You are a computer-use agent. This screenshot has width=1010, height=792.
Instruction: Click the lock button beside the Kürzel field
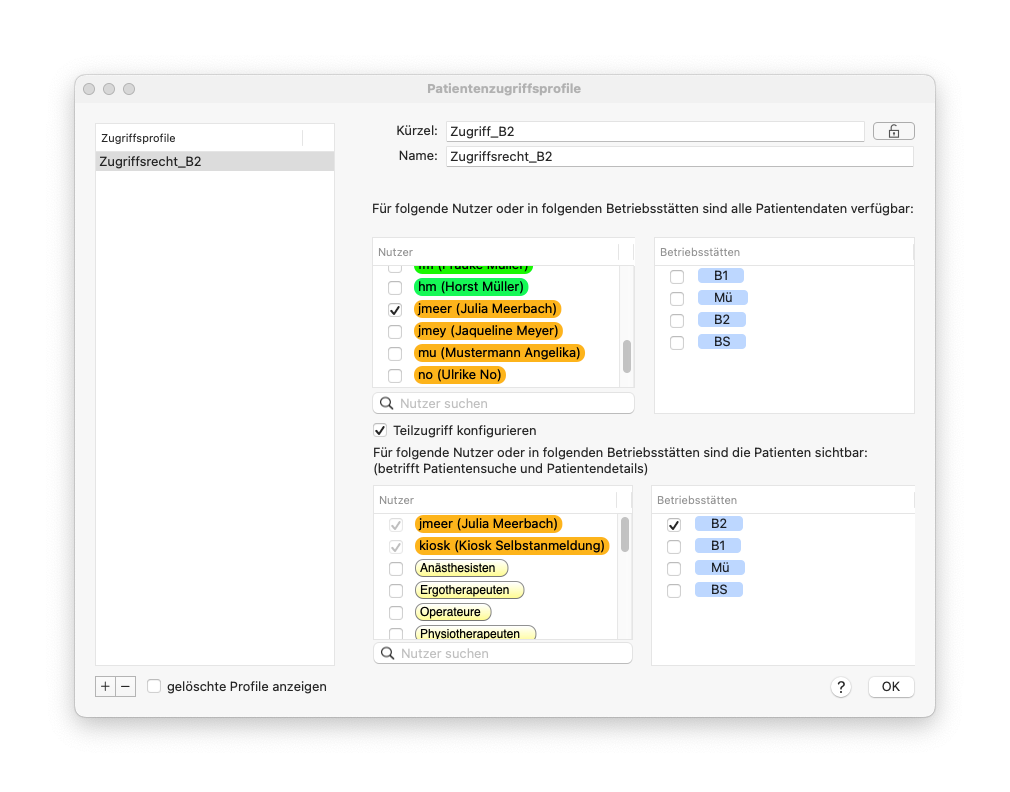tap(893, 131)
